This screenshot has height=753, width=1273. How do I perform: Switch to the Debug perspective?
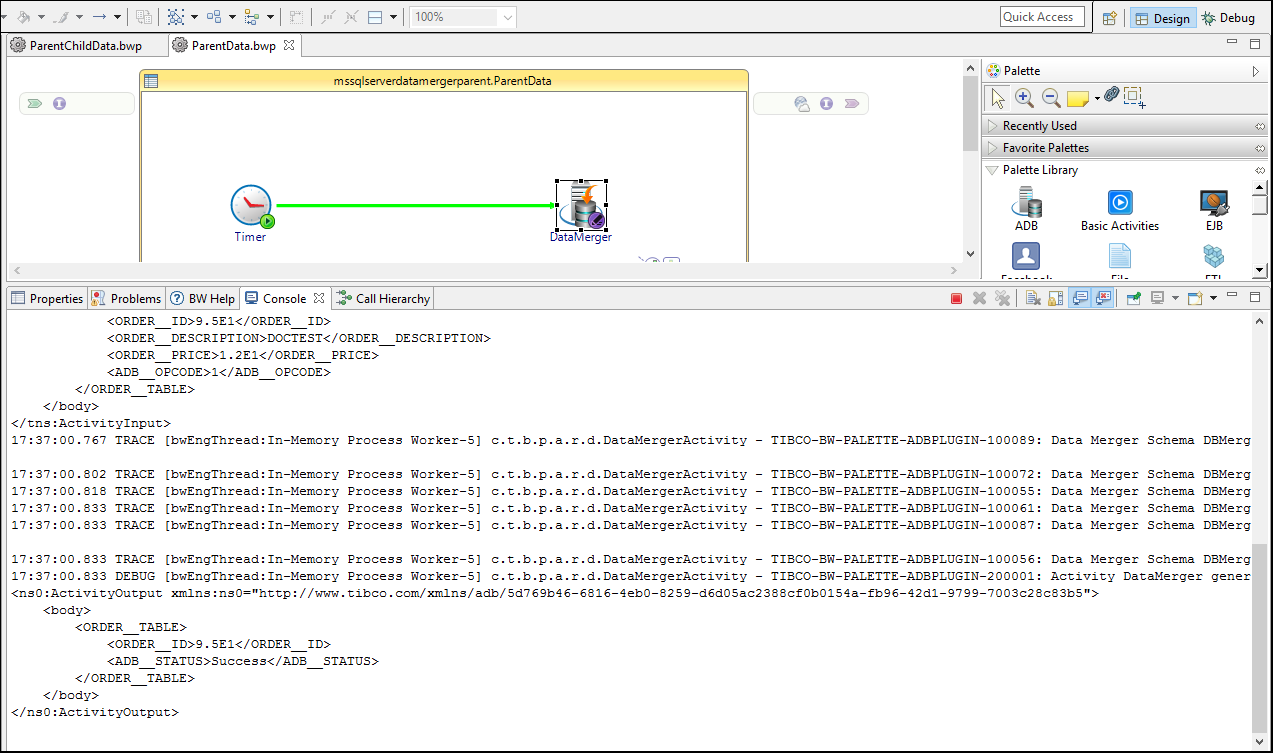[x=1229, y=18]
